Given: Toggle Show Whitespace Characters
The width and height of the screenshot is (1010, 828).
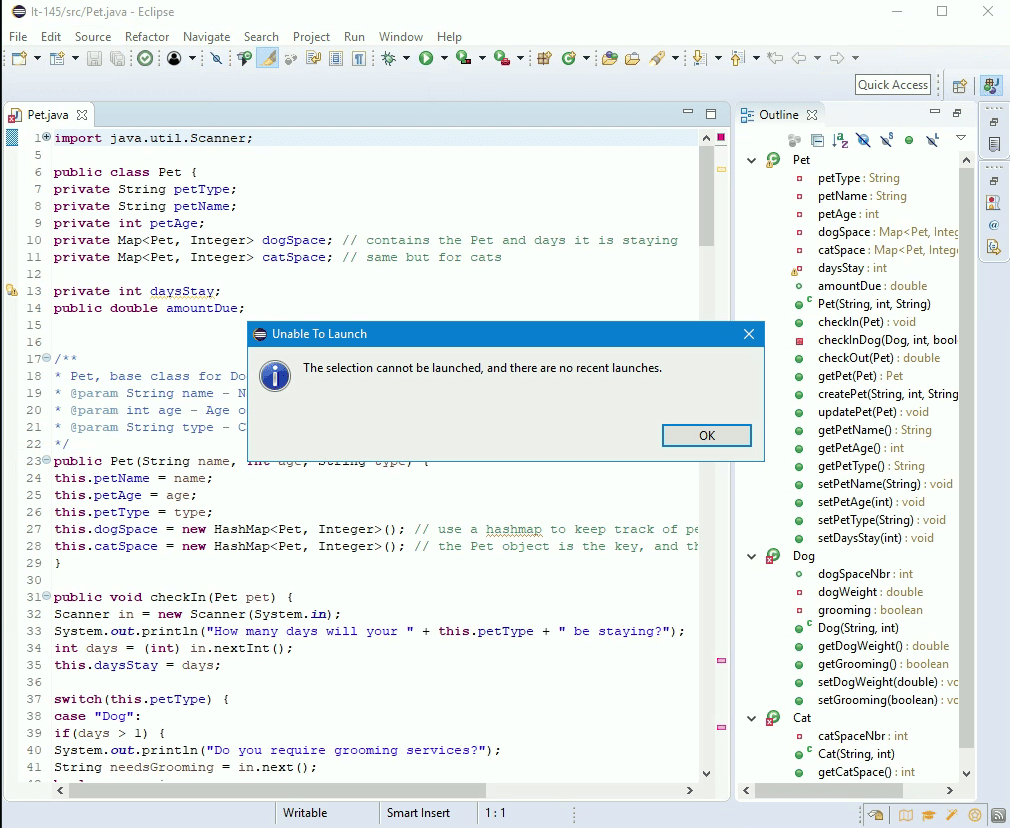Looking at the screenshot, I should pyautogui.click(x=357, y=58).
